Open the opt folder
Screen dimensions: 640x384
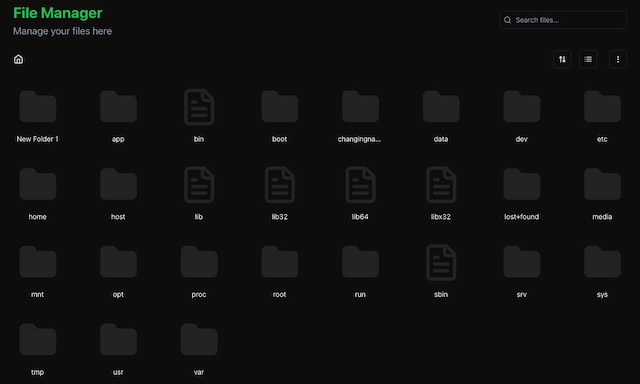tap(118, 262)
